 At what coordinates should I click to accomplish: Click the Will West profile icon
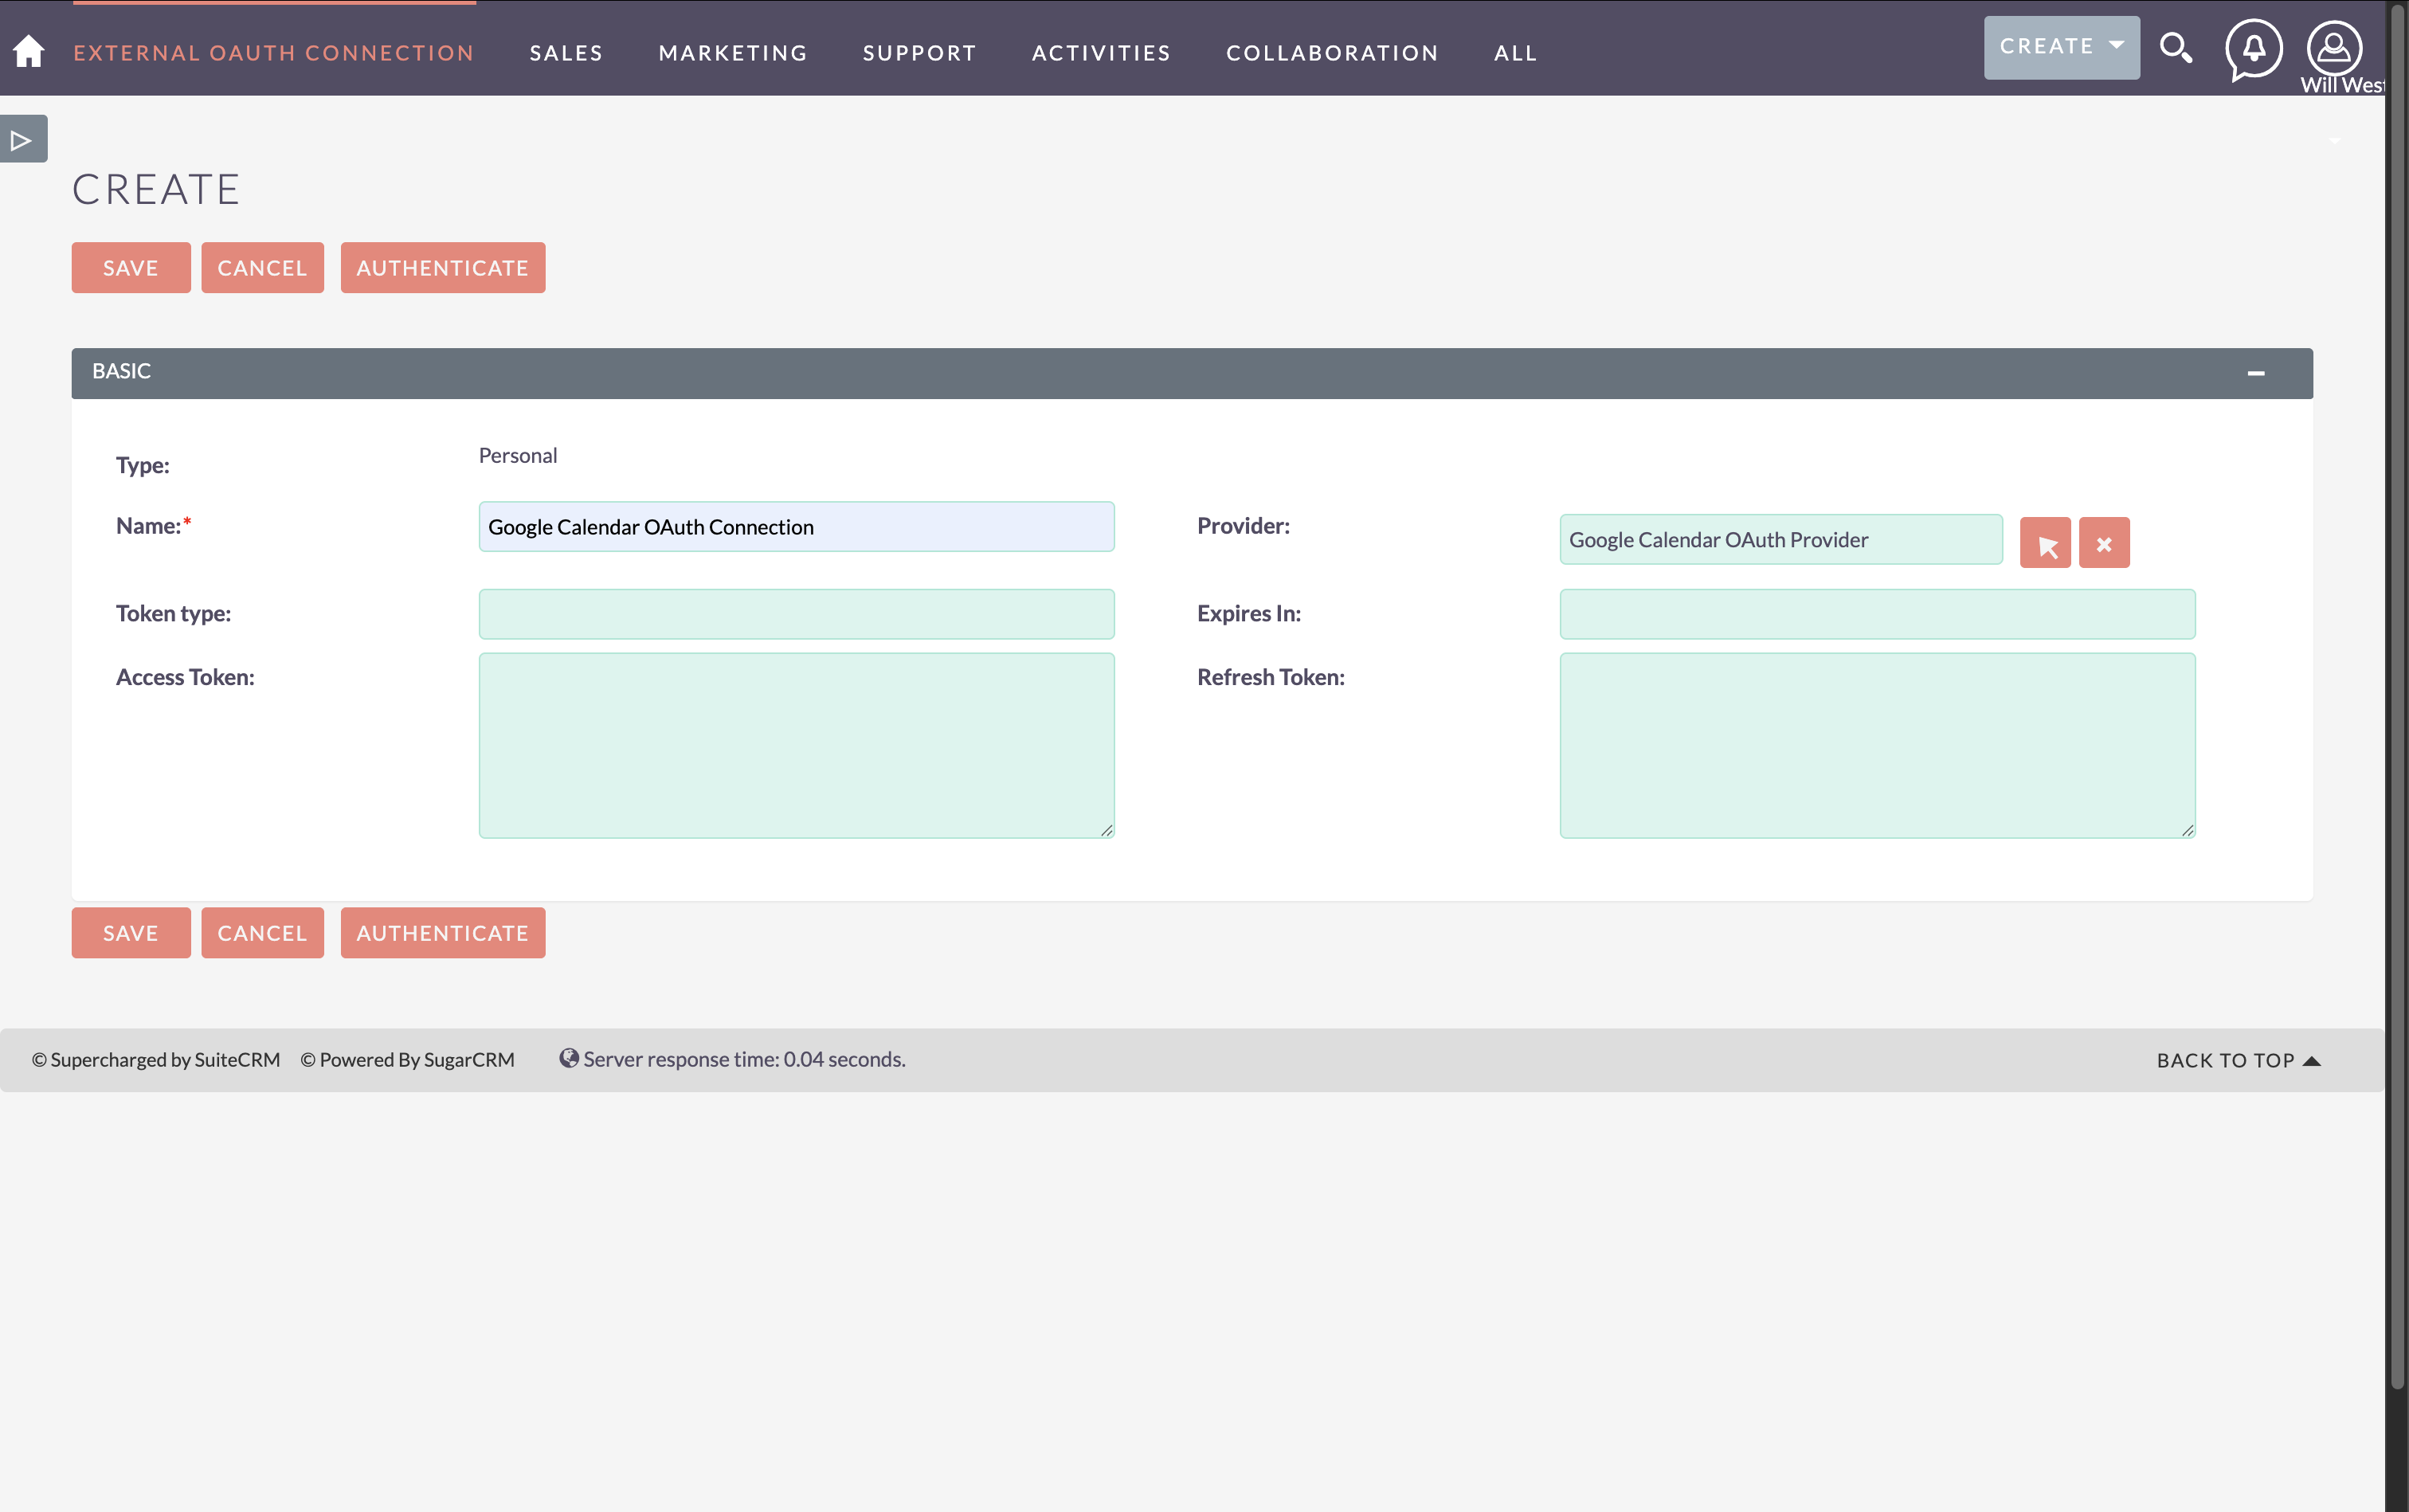[x=2334, y=47]
